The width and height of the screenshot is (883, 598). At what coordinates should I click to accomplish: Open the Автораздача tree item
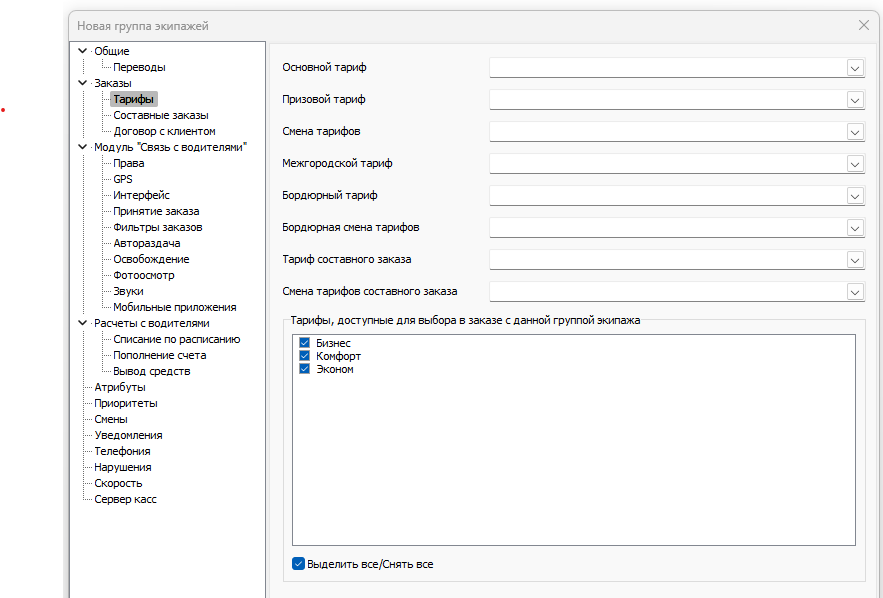coord(146,243)
